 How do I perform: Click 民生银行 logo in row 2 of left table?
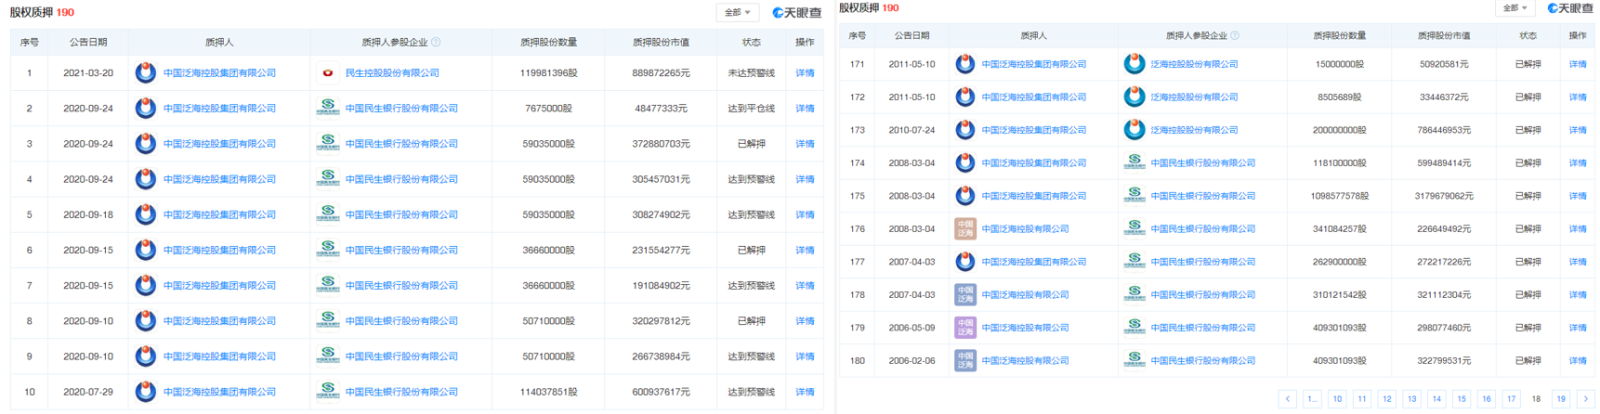[x=328, y=108]
